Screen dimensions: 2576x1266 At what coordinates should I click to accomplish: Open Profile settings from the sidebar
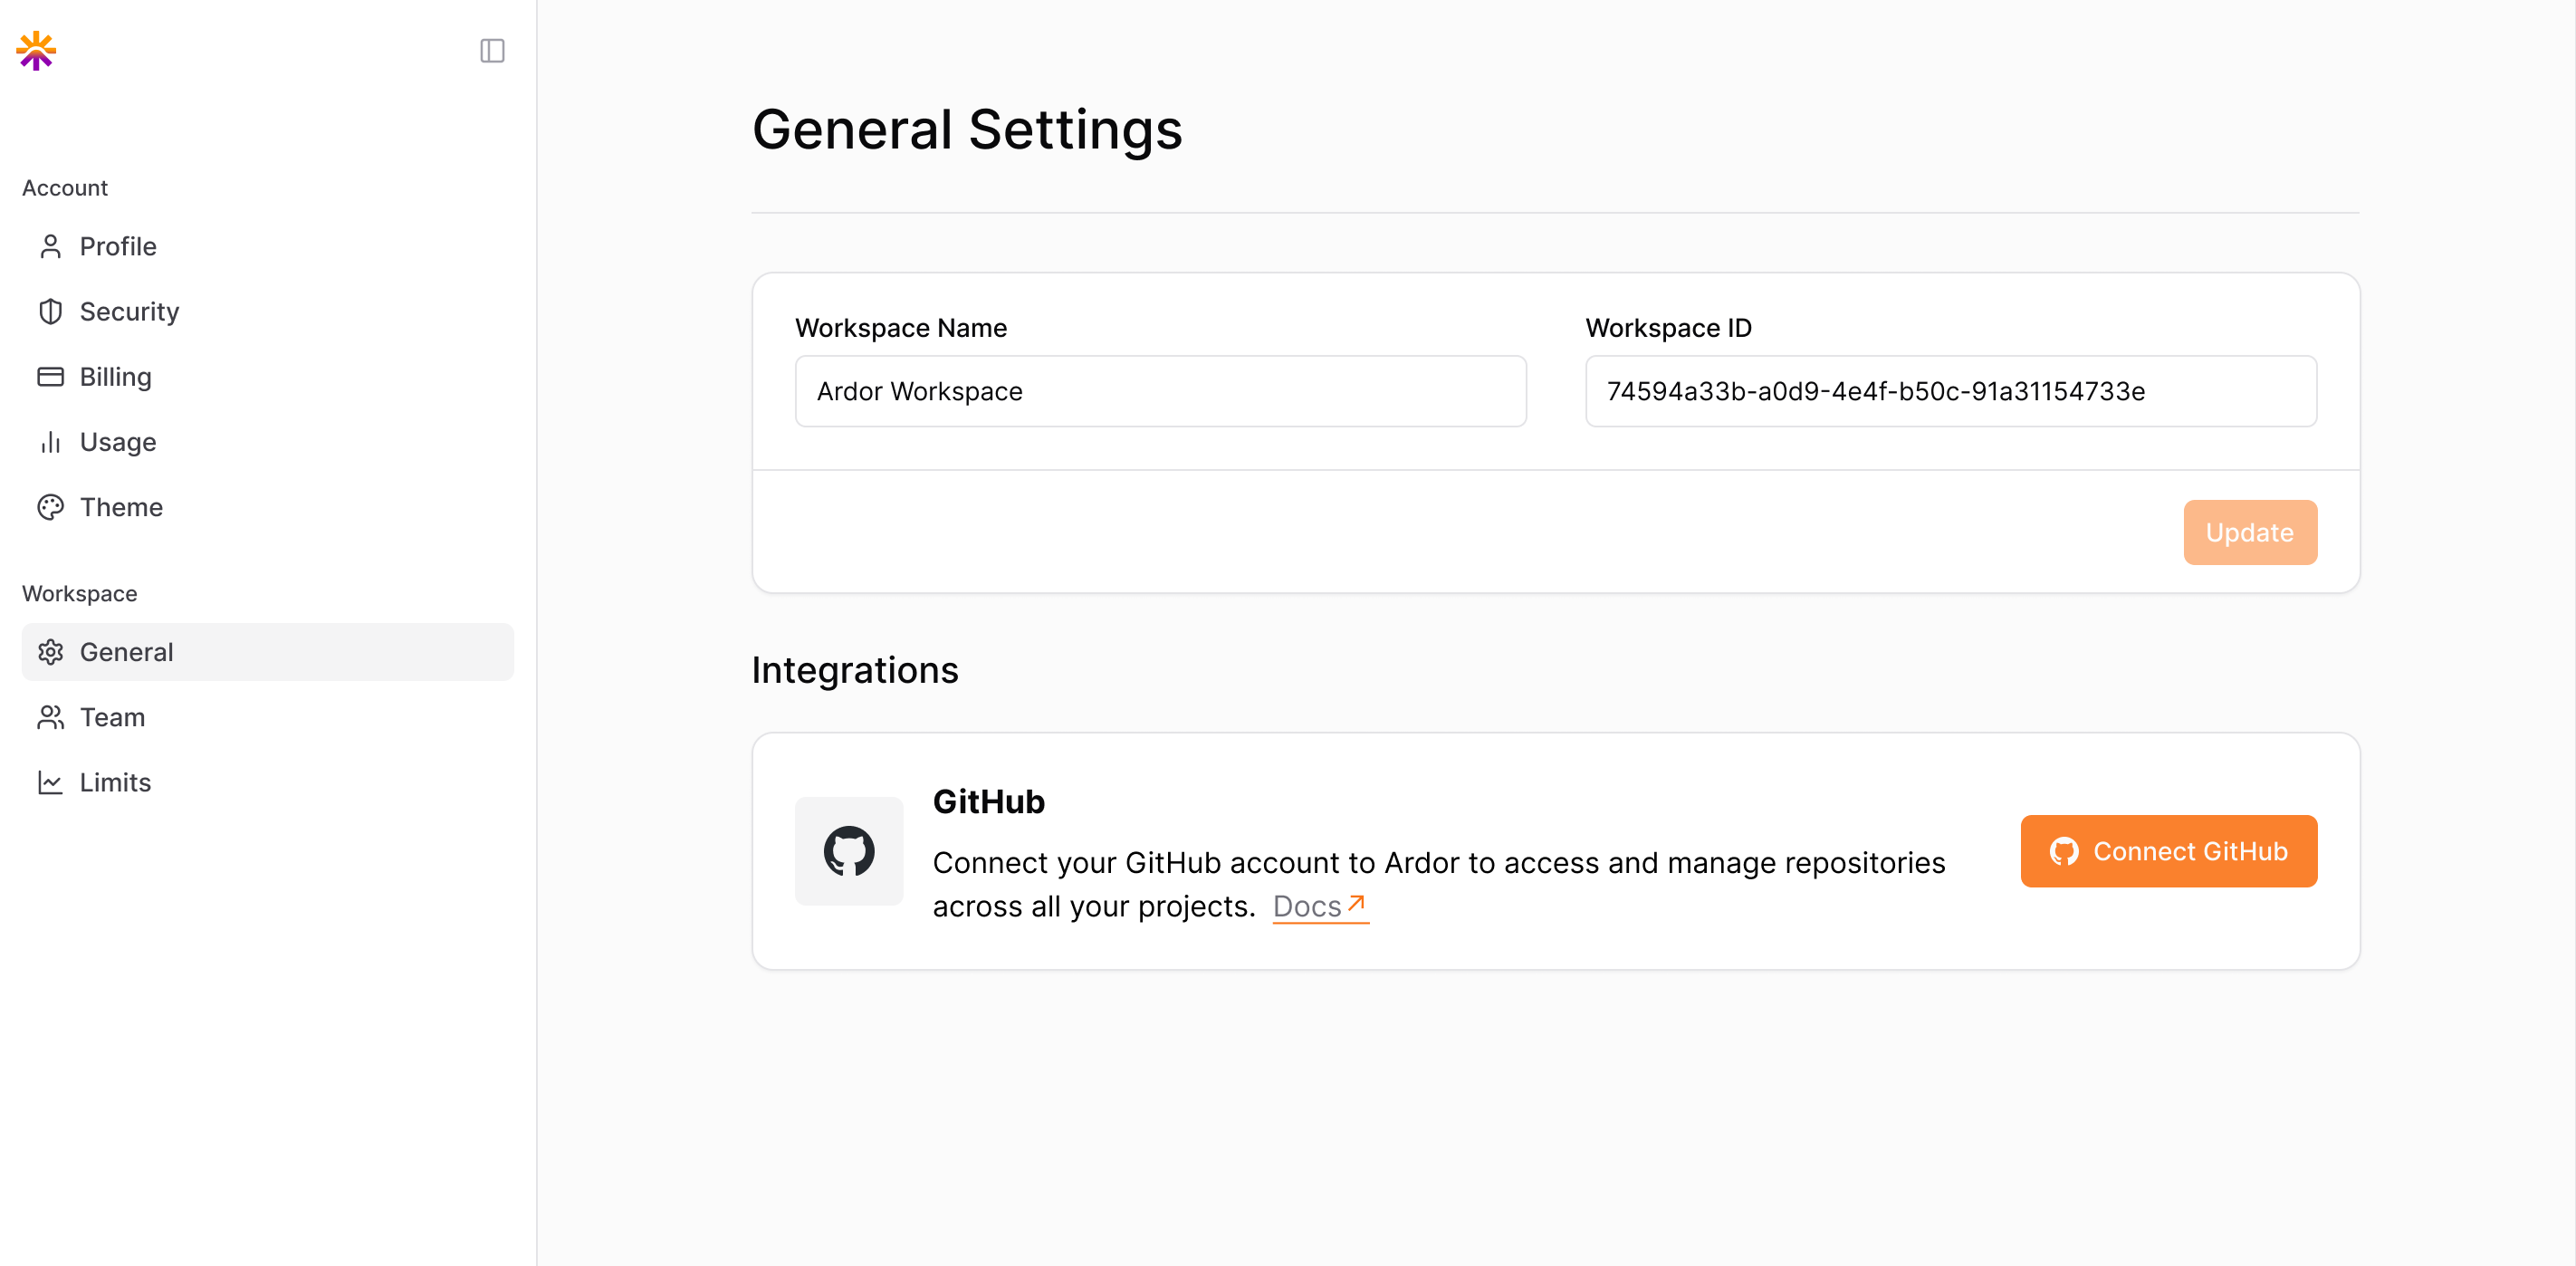pos(117,246)
